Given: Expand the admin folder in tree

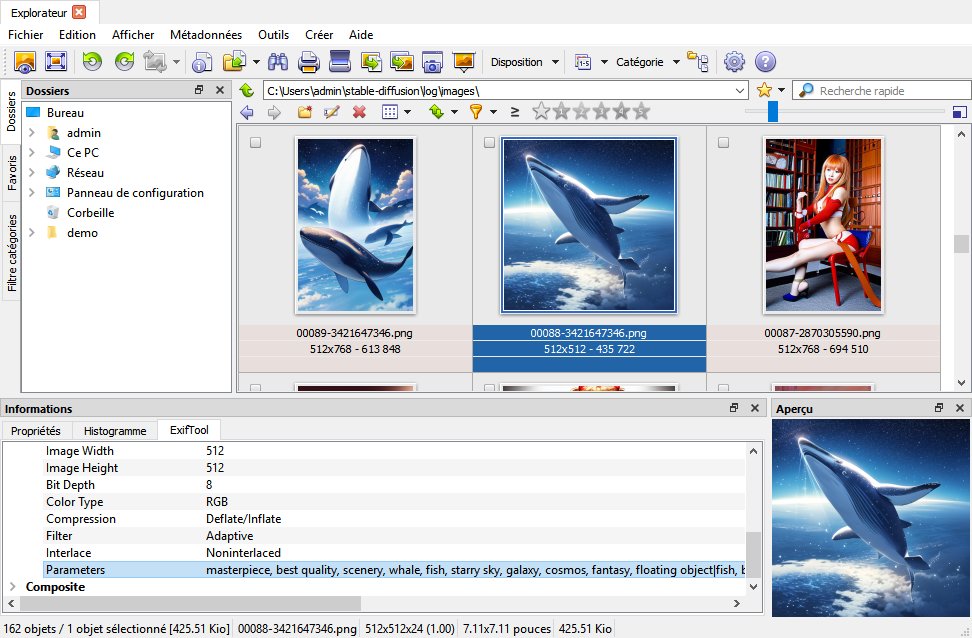Looking at the screenshot, I should click(32, 133).
